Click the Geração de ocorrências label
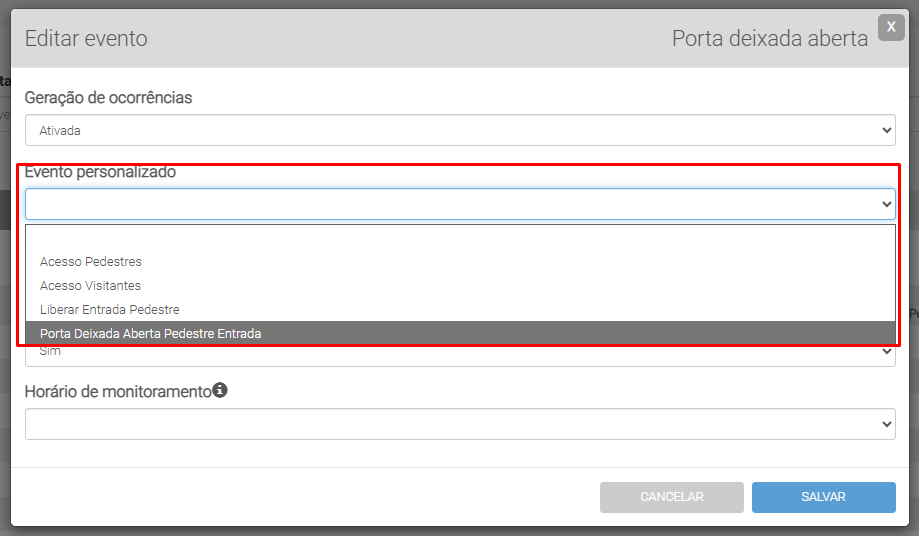Screen dimensions: 919x536 click(x=108, y=98)
